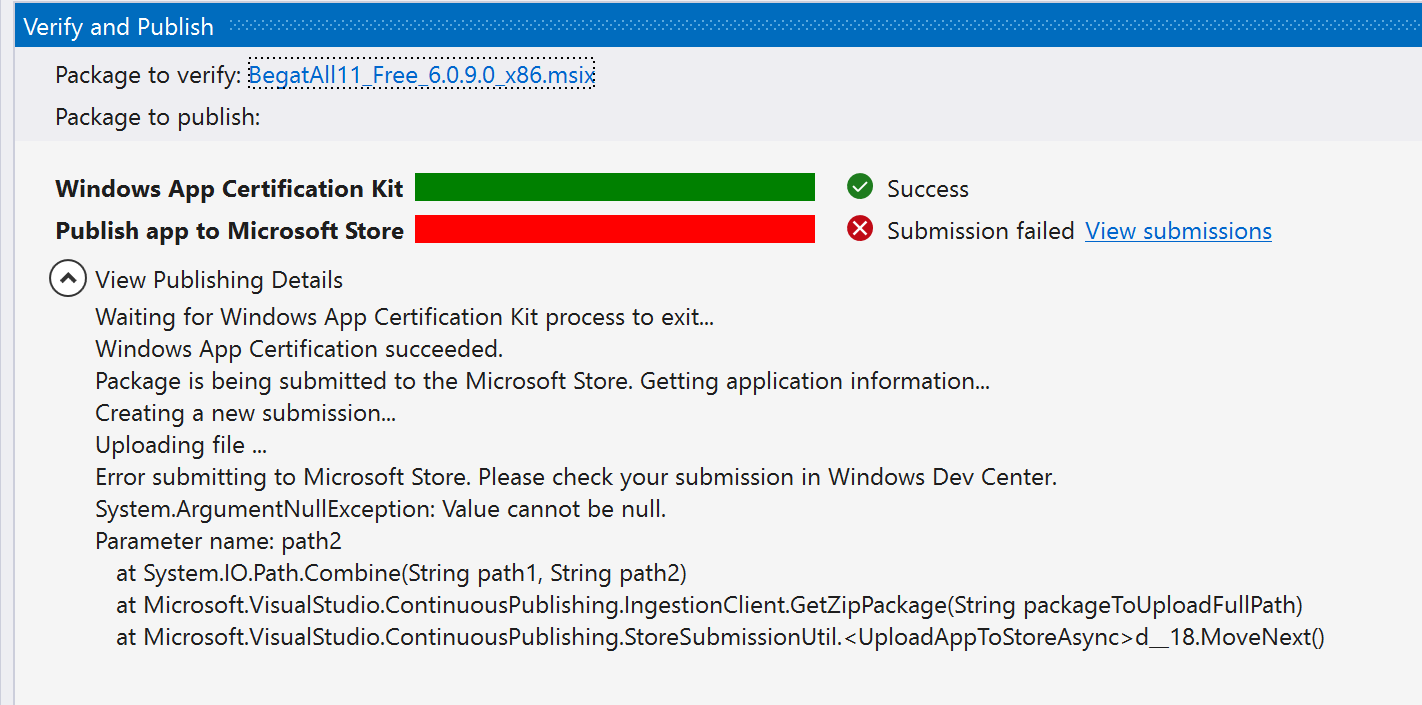1422x705 pixels.
Task: Open the View submissions link
Action: click(1178, 230)
